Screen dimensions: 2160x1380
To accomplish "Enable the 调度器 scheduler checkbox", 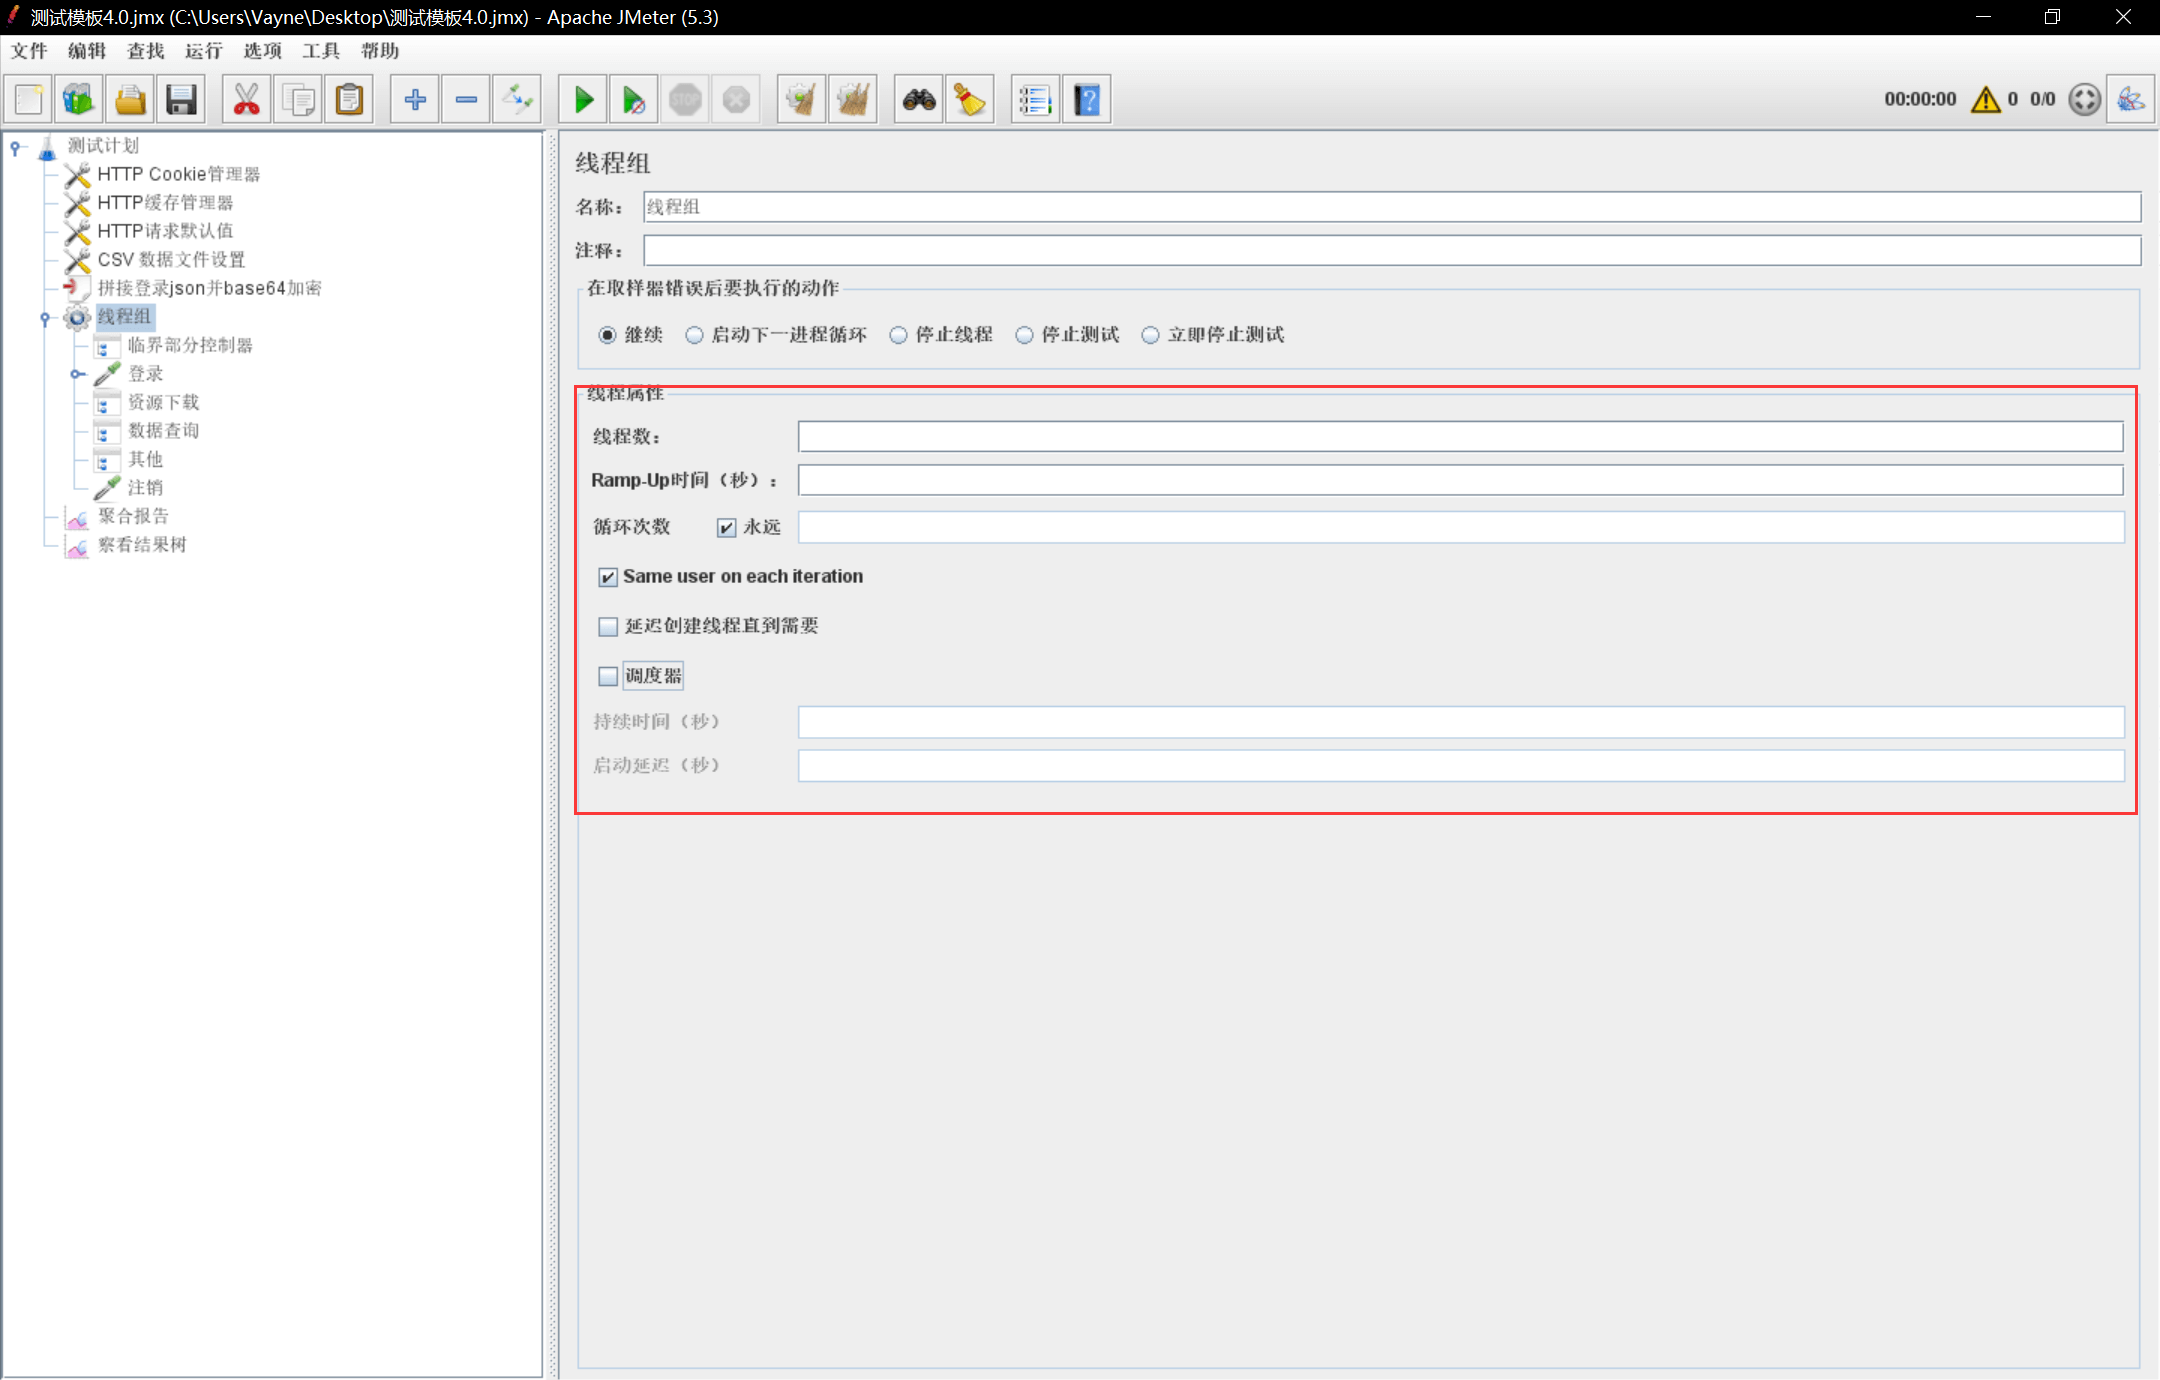I will (x=608, y=676).
